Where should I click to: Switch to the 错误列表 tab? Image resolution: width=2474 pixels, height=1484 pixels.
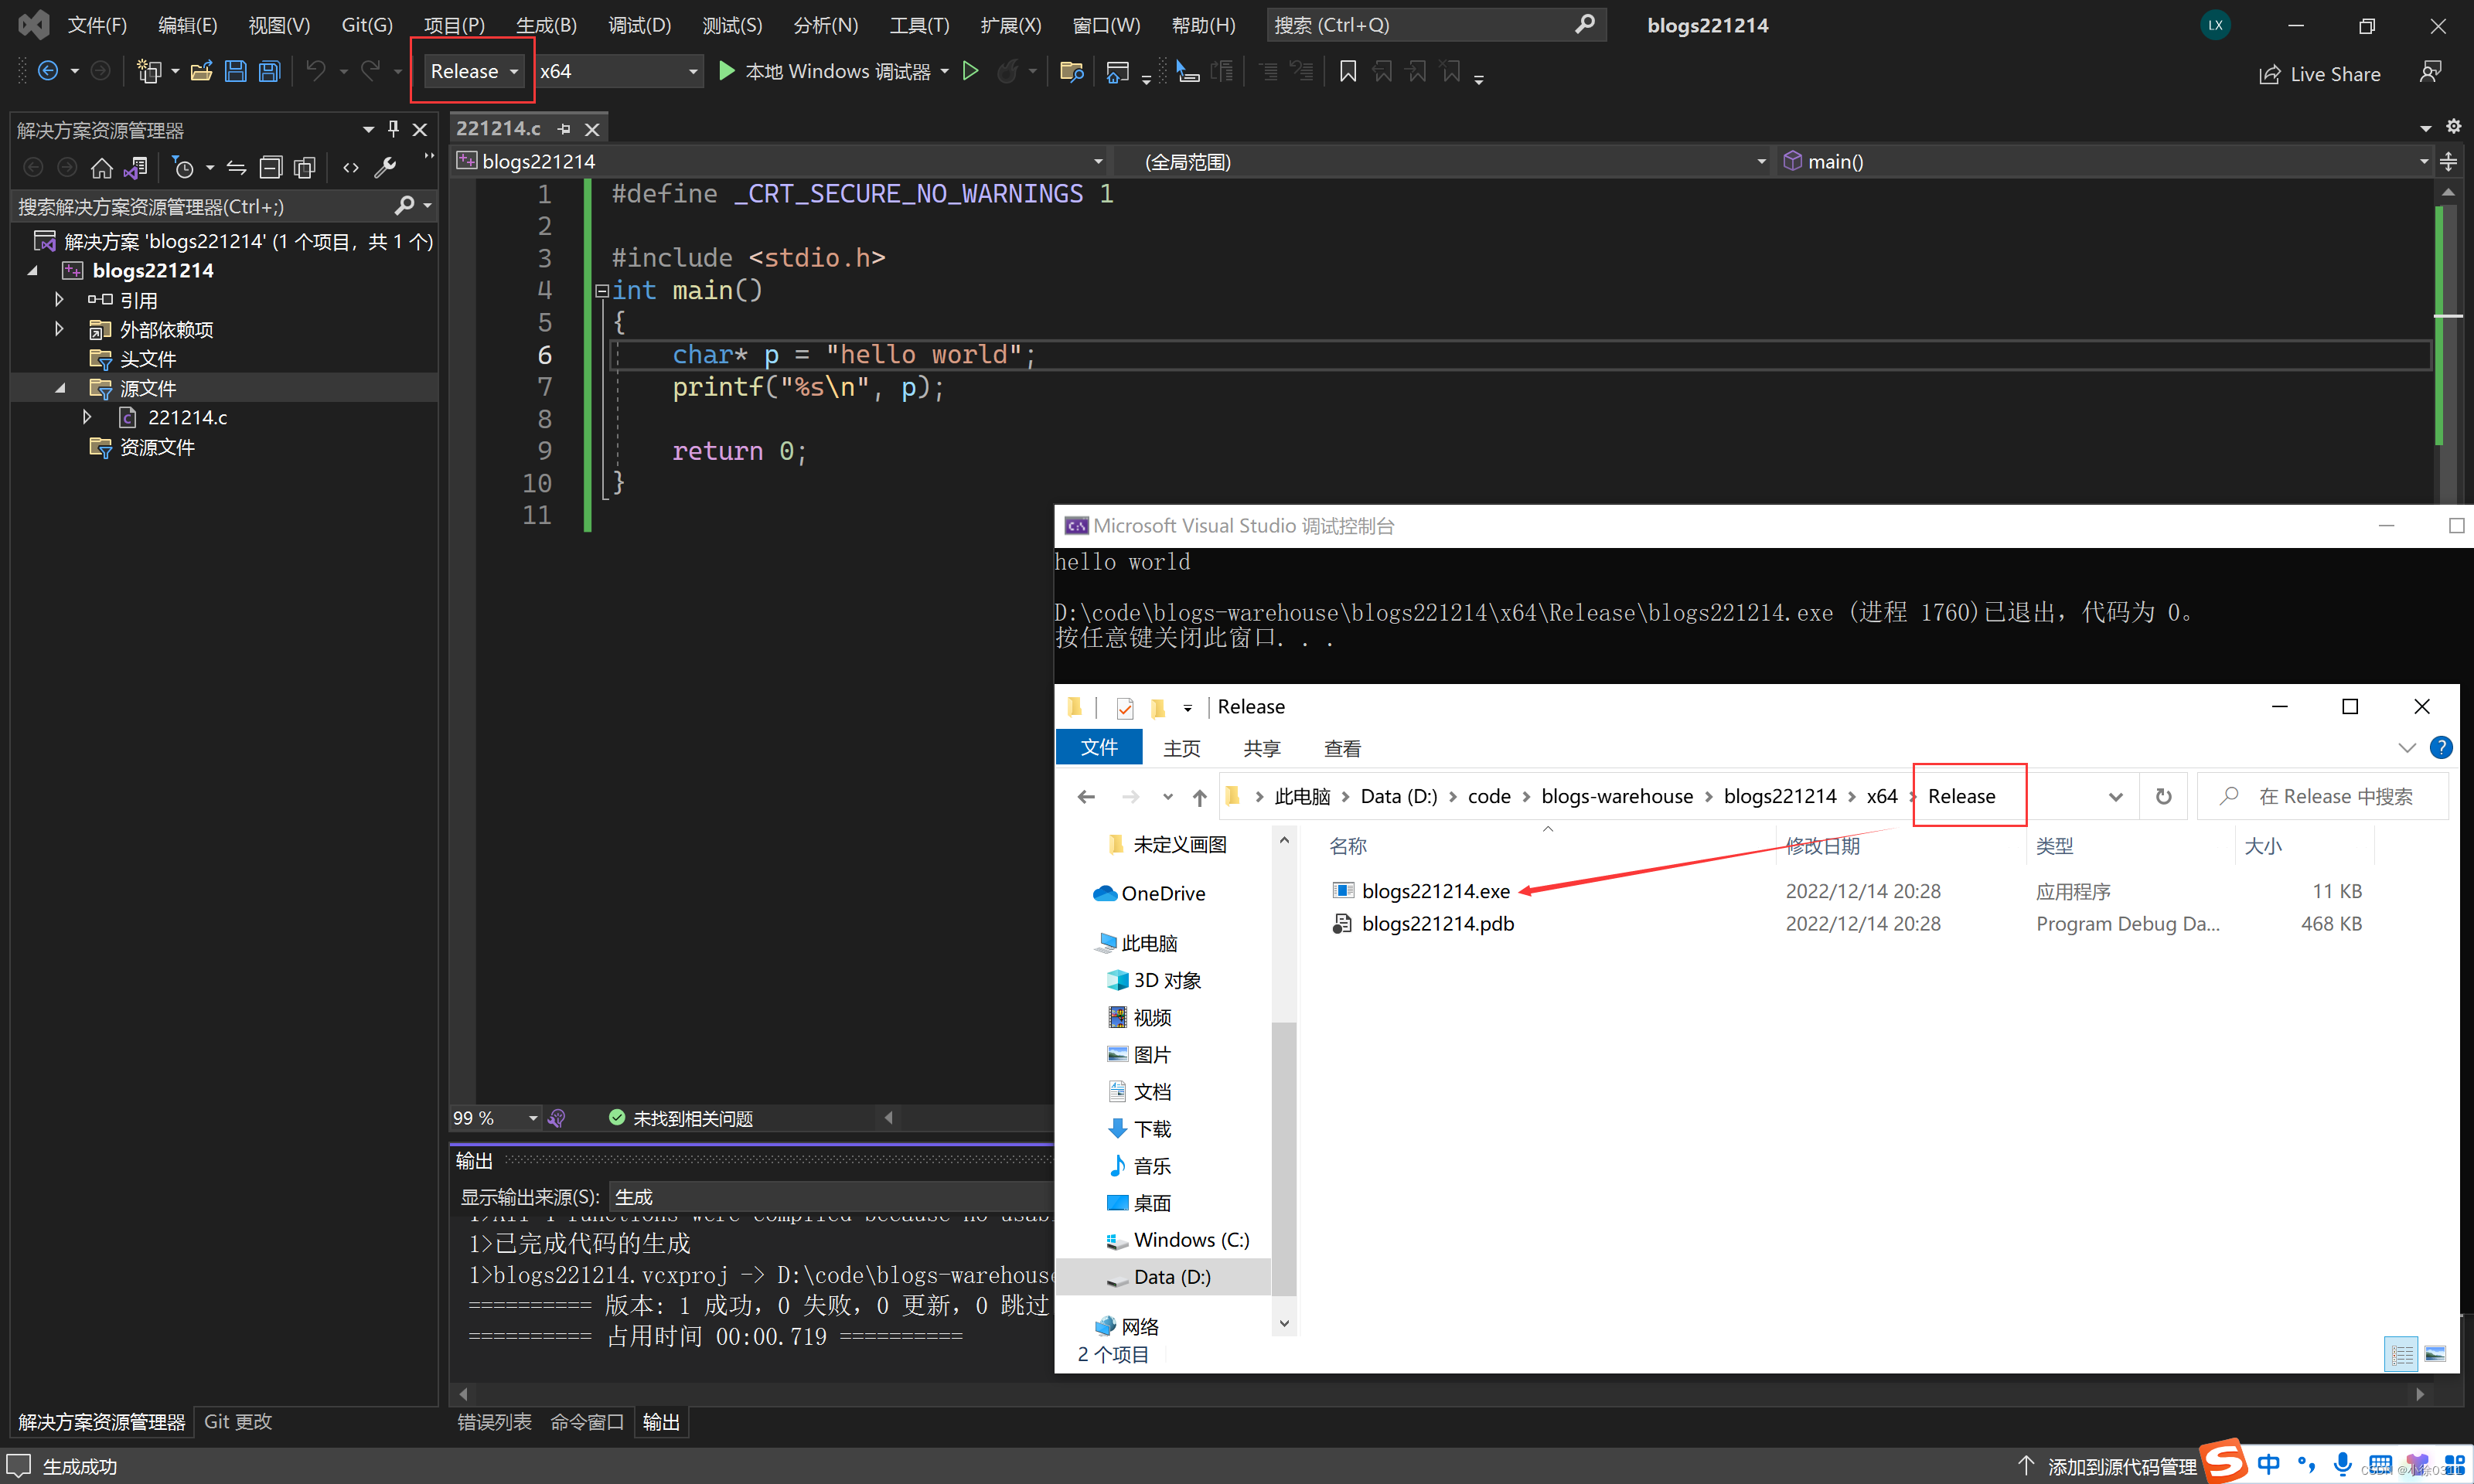(x=494, y=1422)
